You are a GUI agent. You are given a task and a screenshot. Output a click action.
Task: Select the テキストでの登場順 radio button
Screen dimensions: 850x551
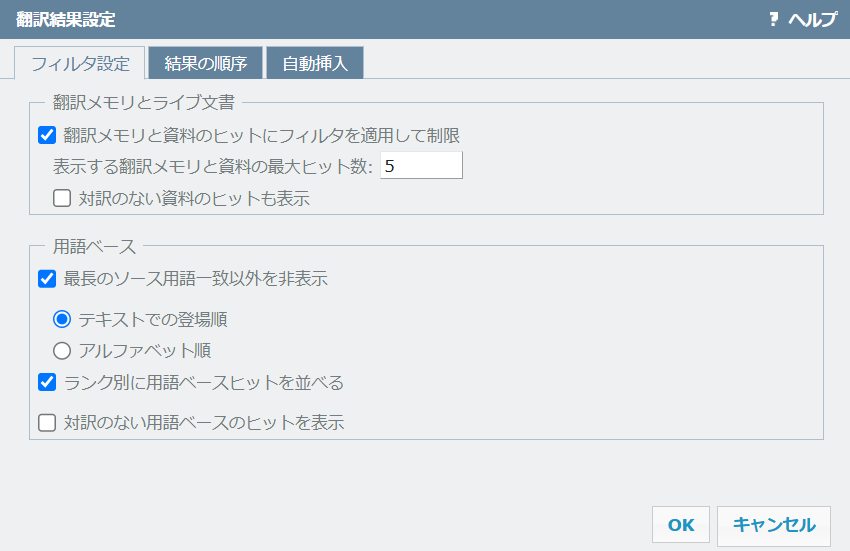click(62, 320)
